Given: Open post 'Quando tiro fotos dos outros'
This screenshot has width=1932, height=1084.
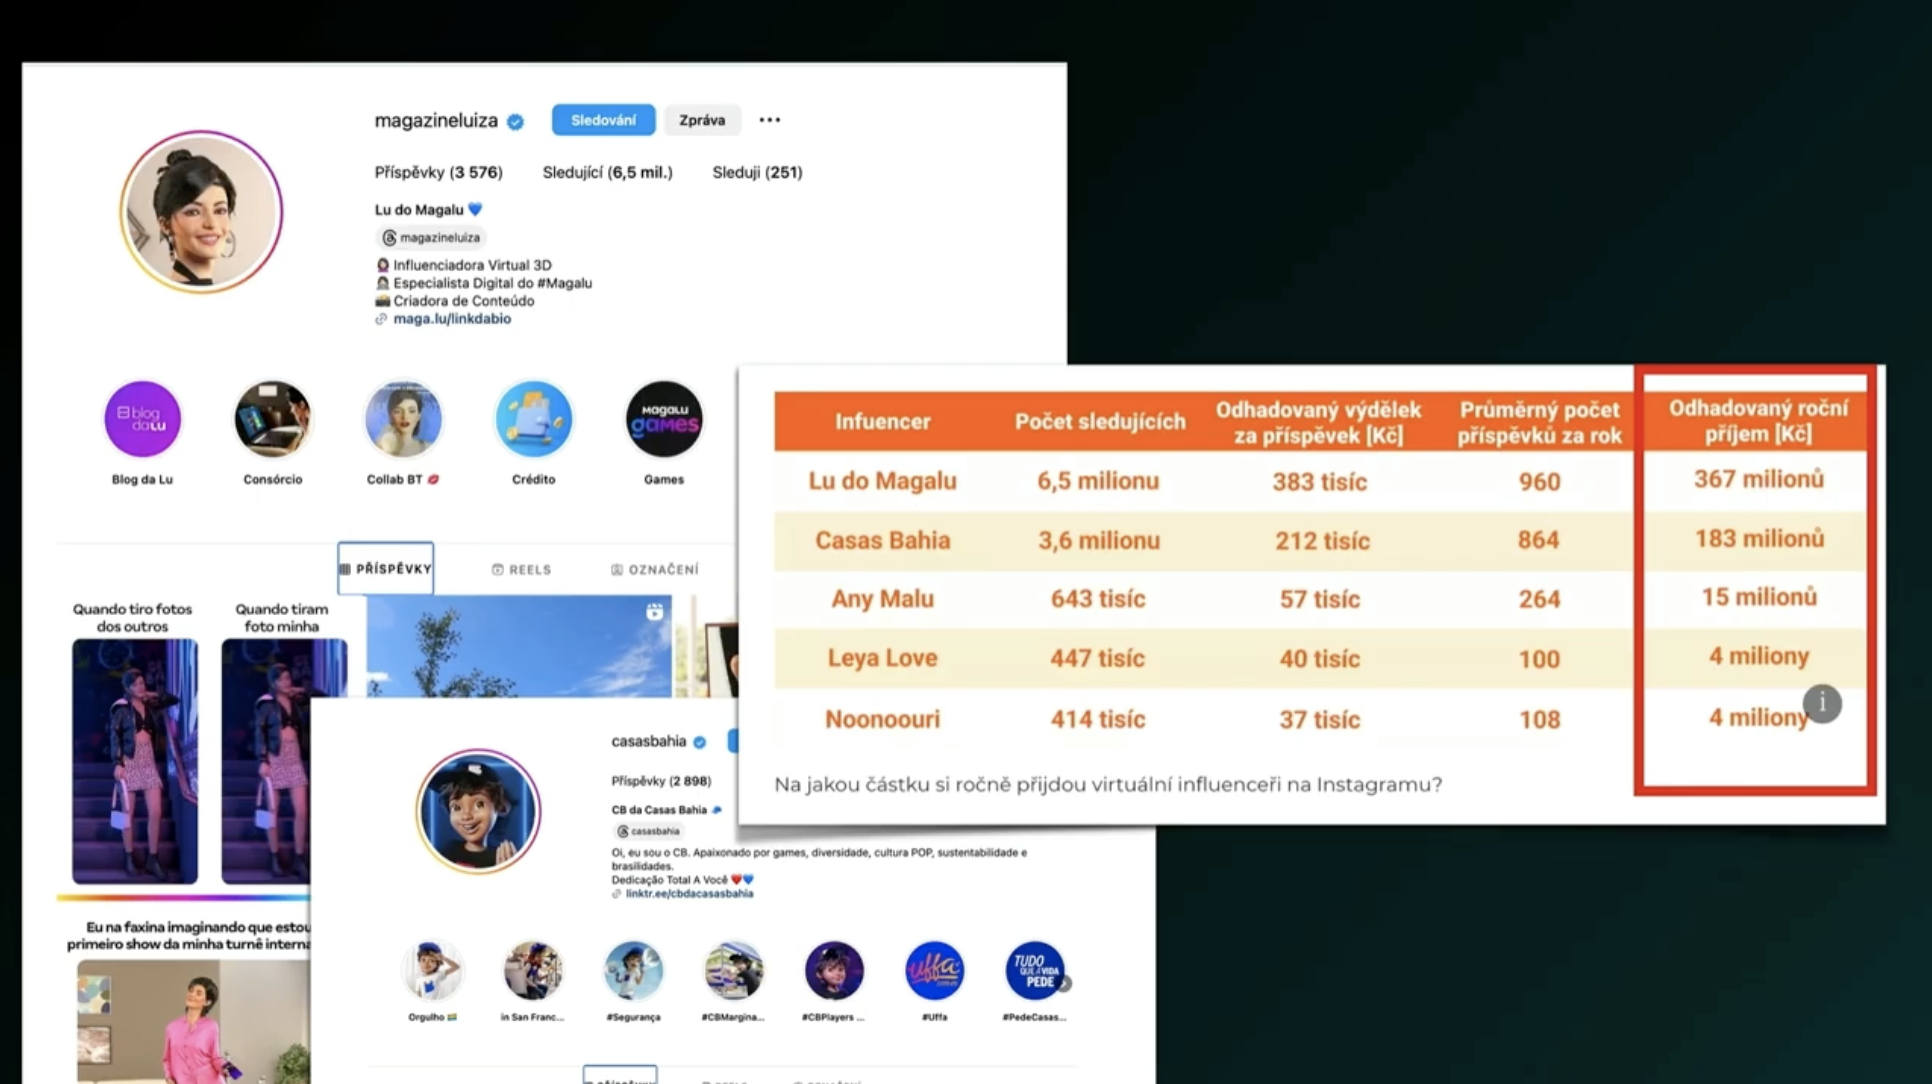Looking at the screenshot, I should pyautogui.click(x=134, y=760).
